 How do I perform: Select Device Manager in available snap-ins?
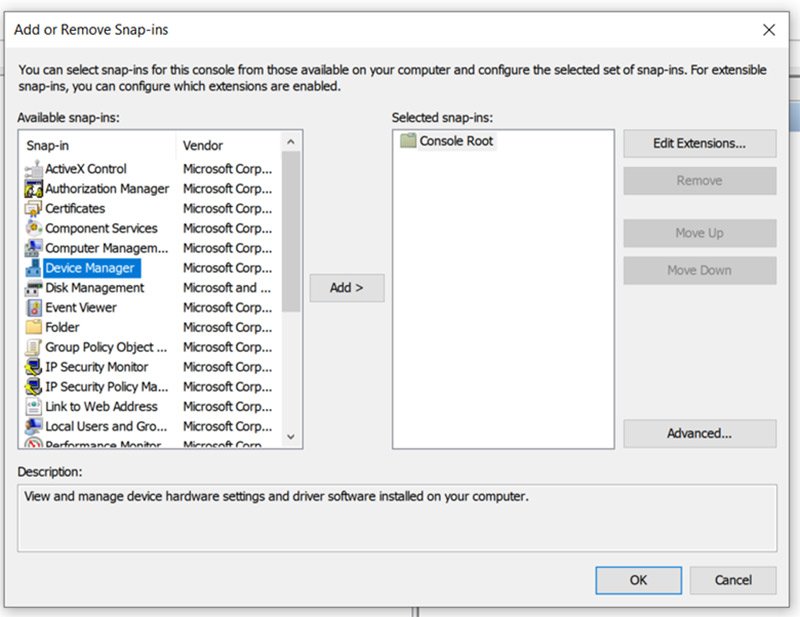(x=89, y=268)
